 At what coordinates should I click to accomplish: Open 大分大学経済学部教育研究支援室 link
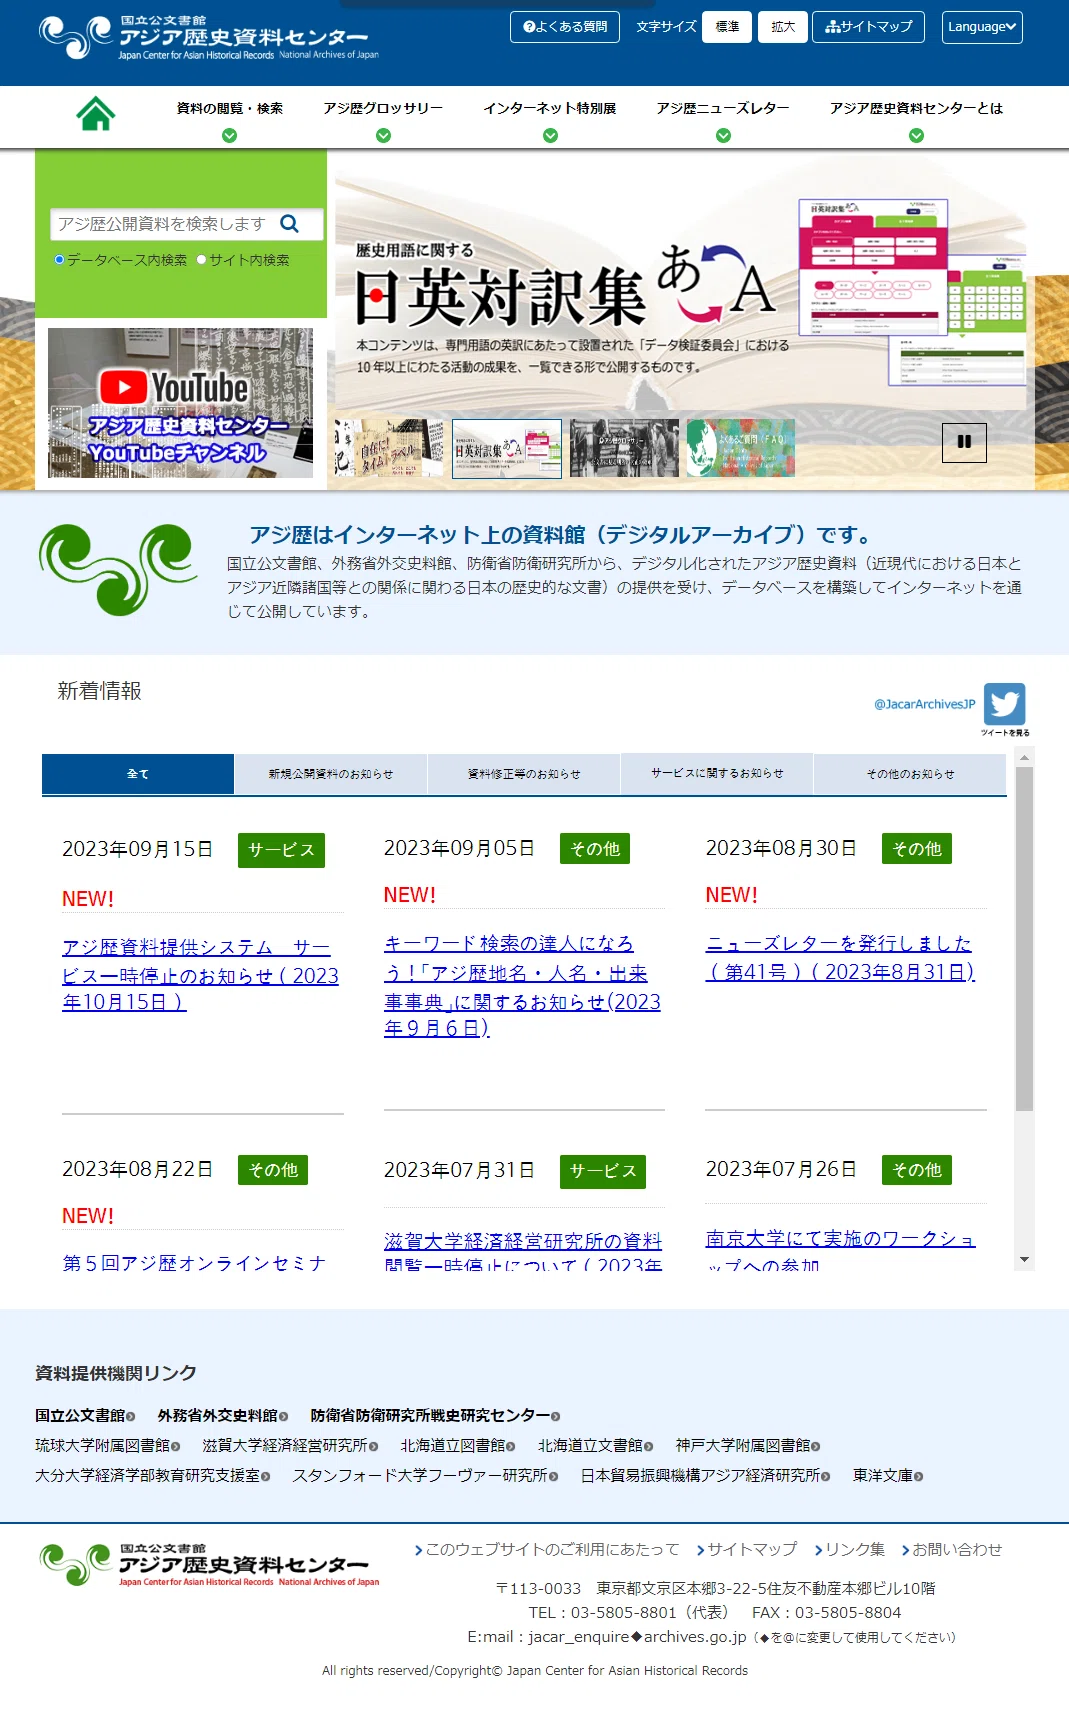point(148,1476)
